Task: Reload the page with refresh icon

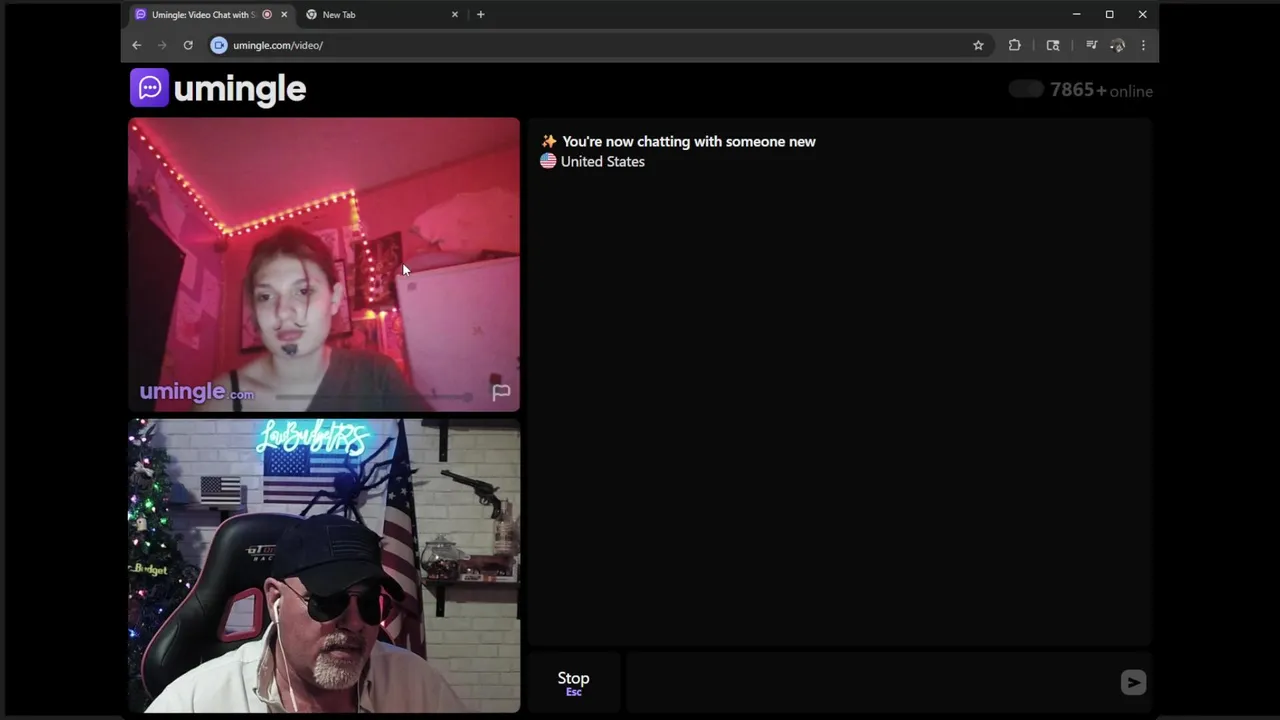Action: [188, 45]
